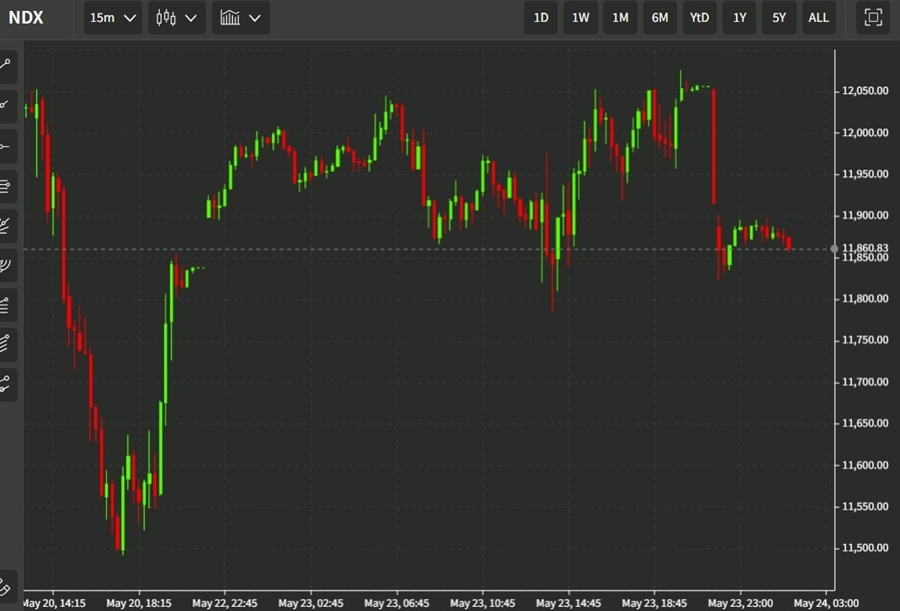The width and height of the screenshot is (900, 611).
Task: Select the YtD range button
Action: coord(699,17)
